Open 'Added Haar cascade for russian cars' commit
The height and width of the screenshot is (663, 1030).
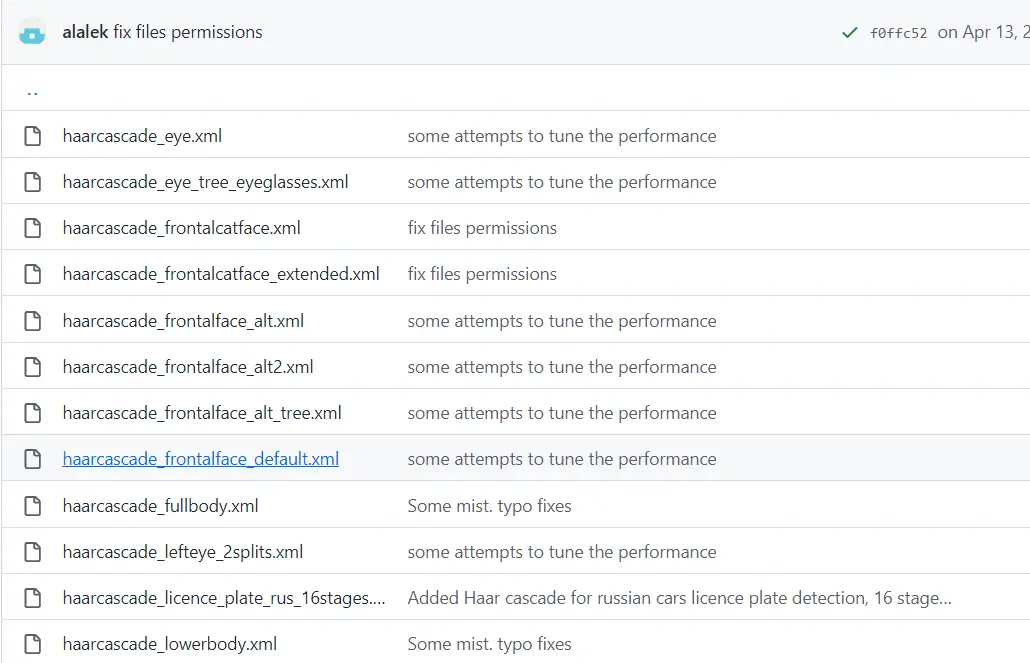pyautogui.click(x=679, y=598)
